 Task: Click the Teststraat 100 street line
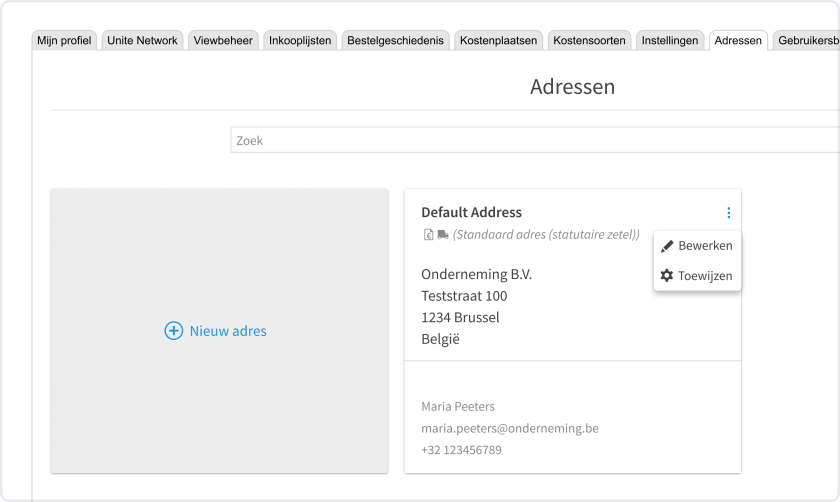[x=464, y=296]
